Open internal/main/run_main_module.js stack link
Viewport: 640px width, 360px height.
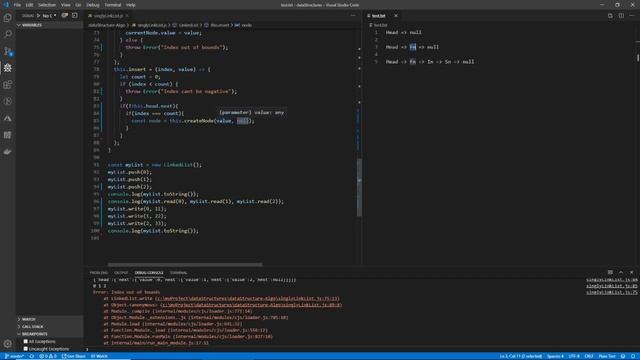point(160,343)
